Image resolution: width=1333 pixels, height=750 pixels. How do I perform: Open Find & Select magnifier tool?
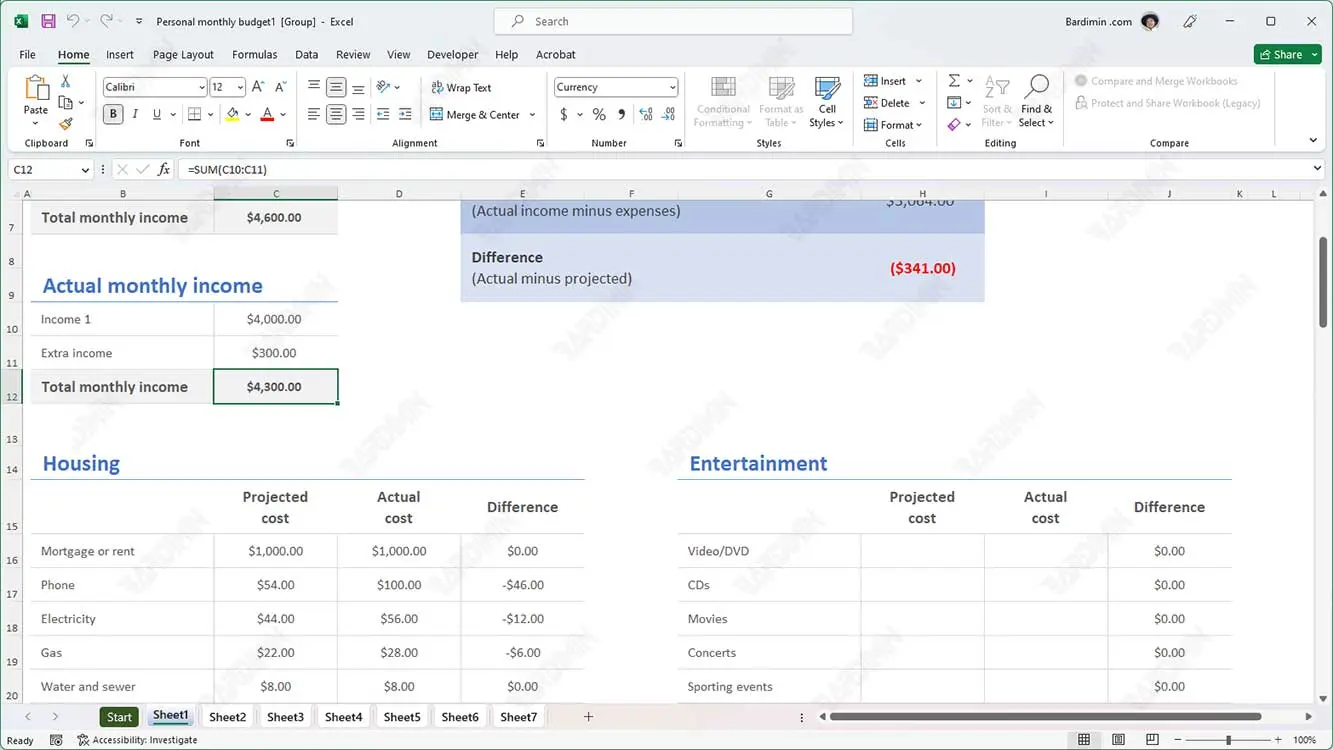(x=1036, y=101)
